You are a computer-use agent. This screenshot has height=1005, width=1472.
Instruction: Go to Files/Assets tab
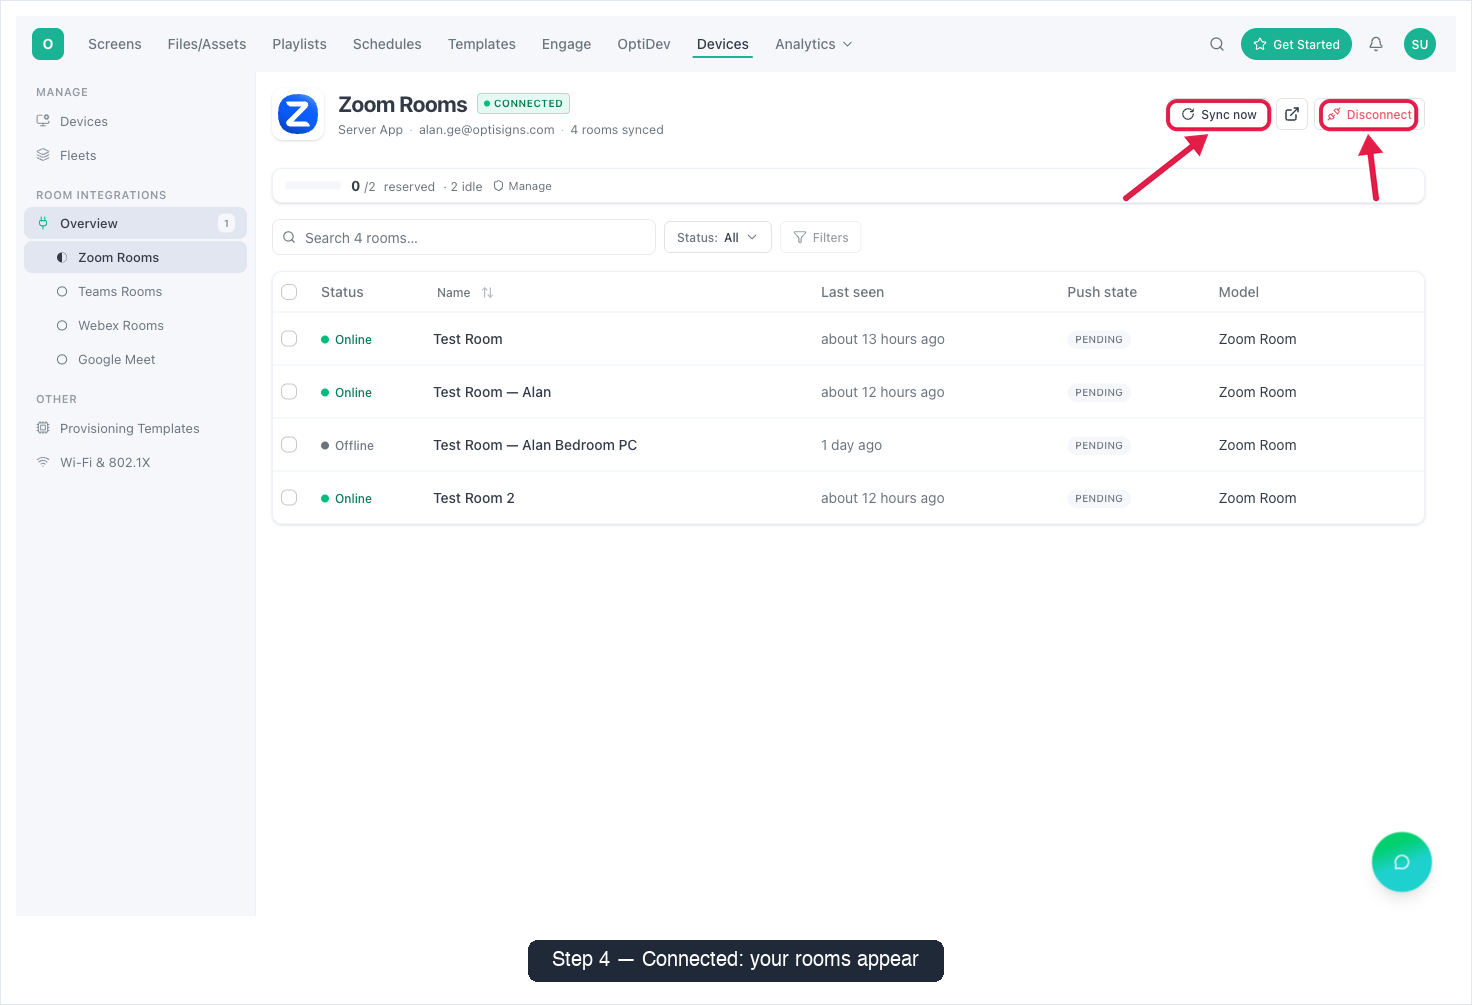(207, 44)
